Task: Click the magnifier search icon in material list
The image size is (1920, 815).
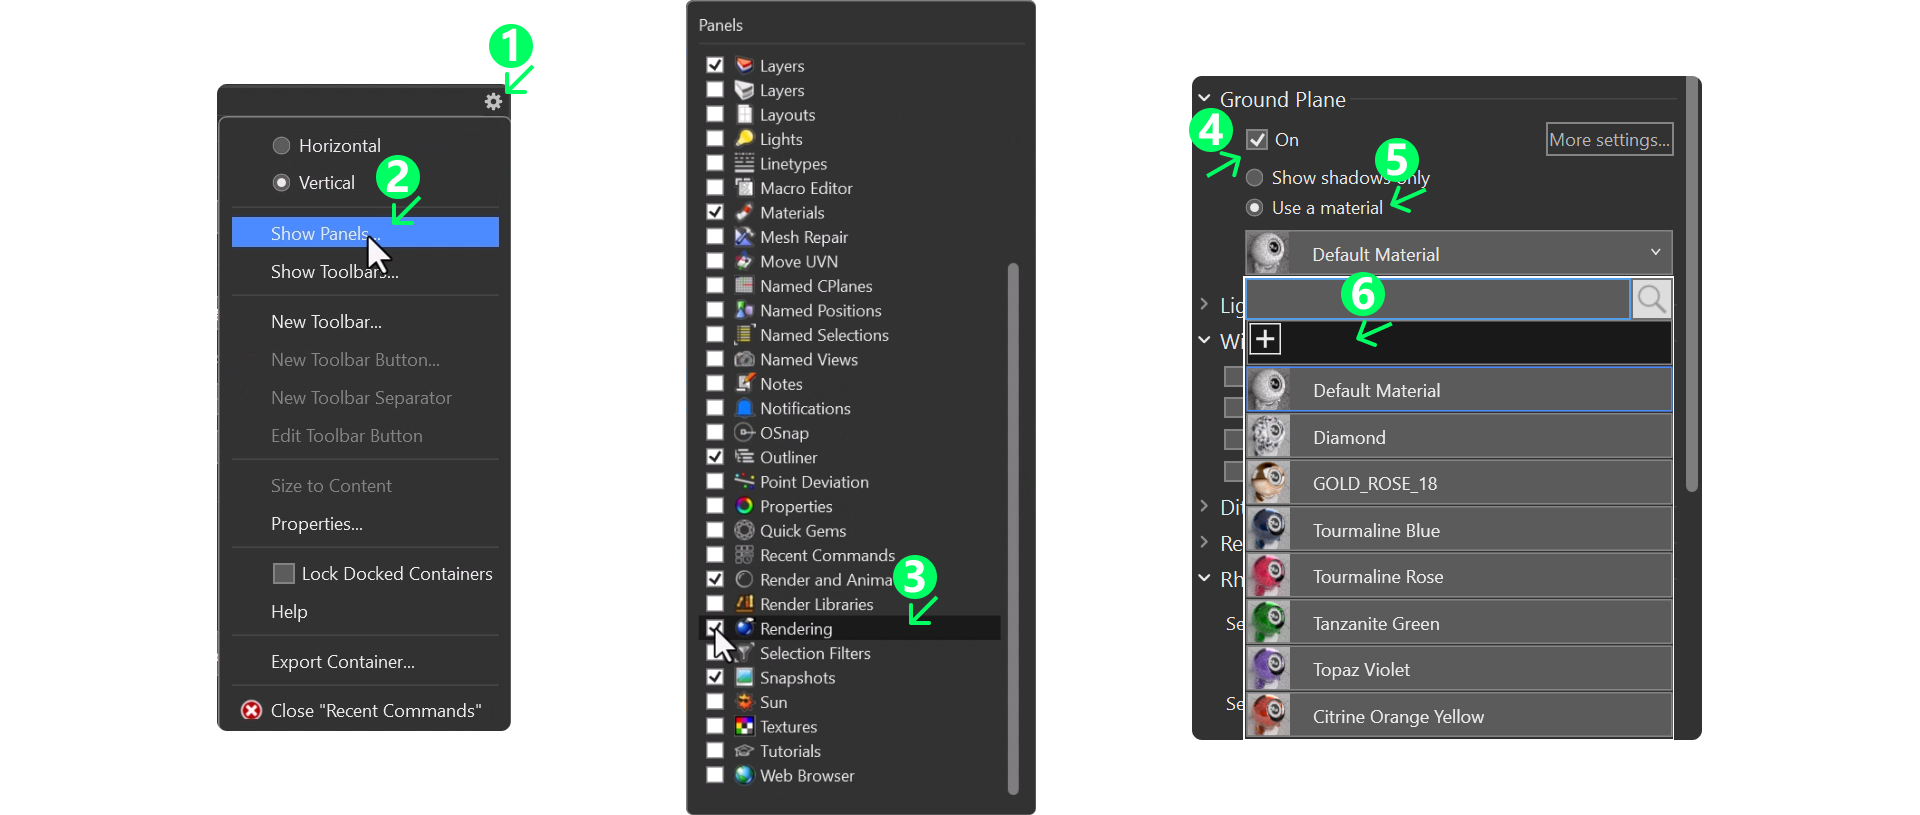Action: coord(1651,299)
